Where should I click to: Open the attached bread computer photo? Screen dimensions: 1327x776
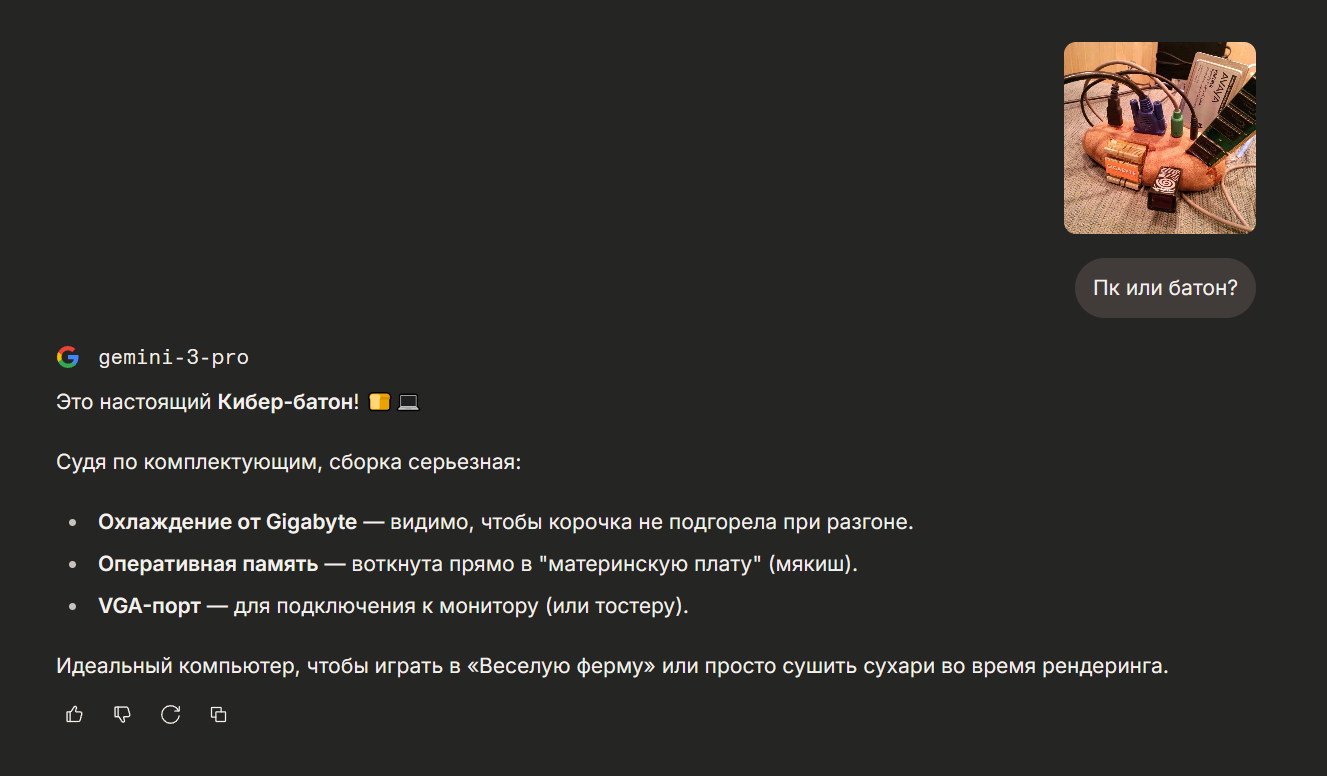(x=1159, y=138)
